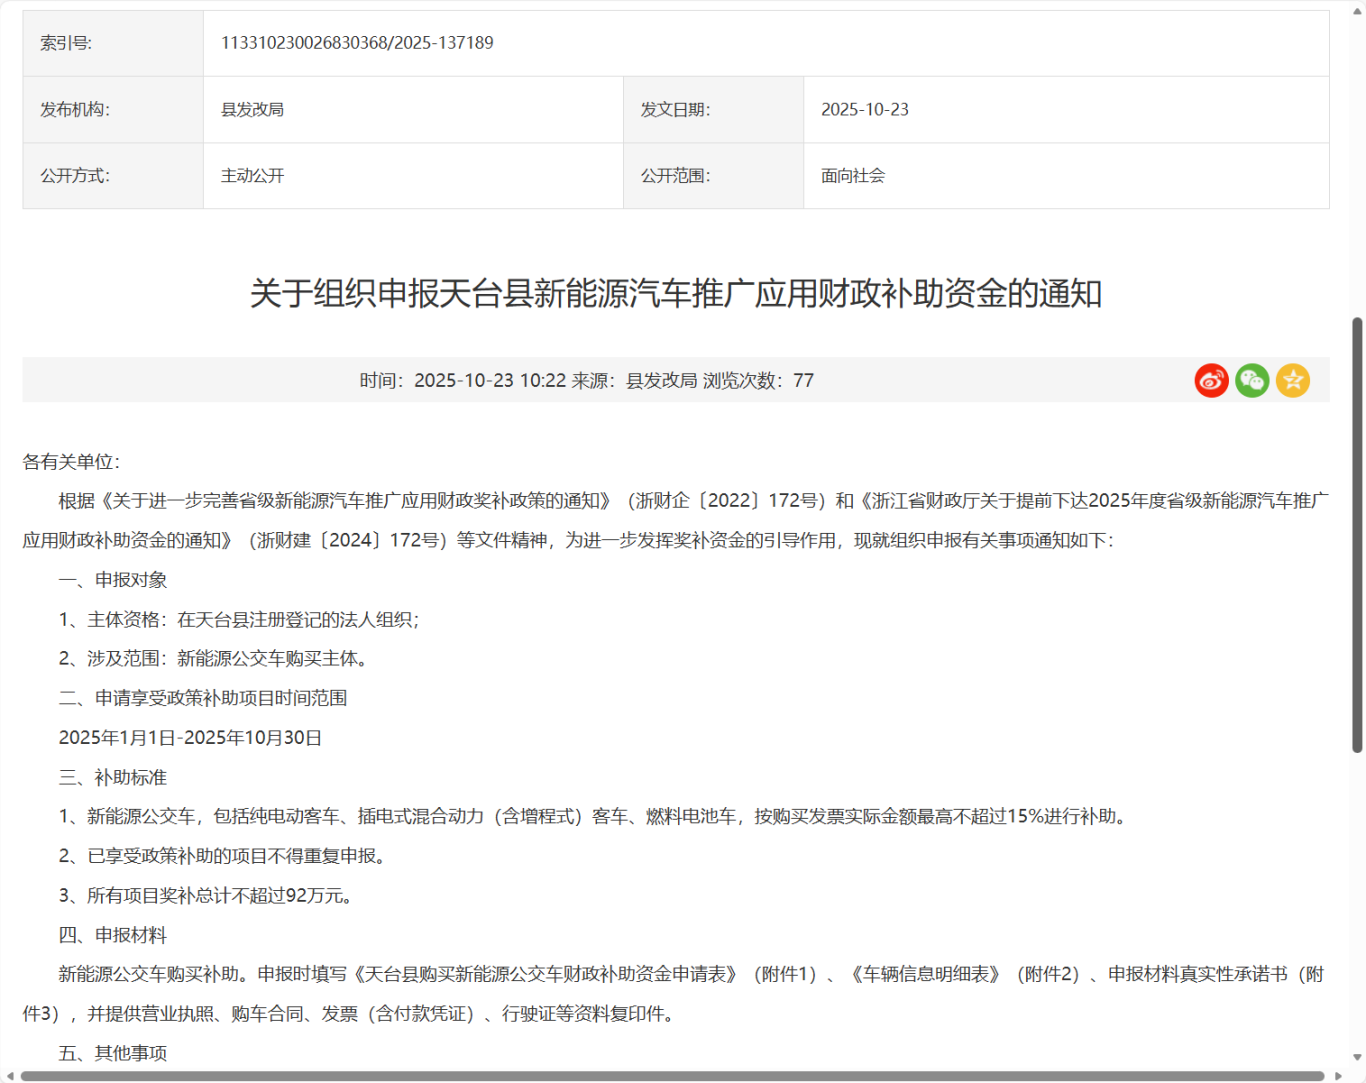Select section heading 三、补助标准

pos(113,777)
